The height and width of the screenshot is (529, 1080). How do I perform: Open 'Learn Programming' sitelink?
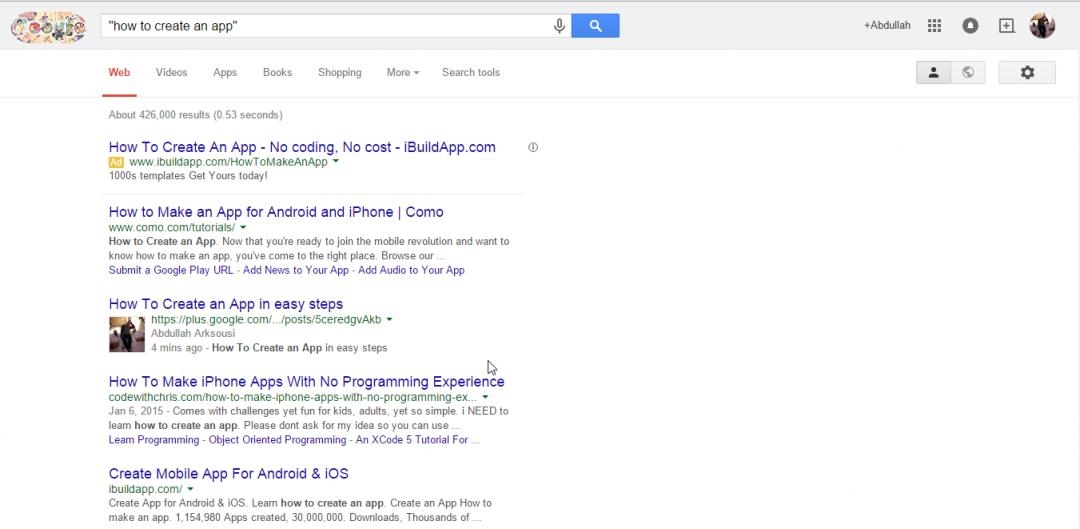(154, 439)
